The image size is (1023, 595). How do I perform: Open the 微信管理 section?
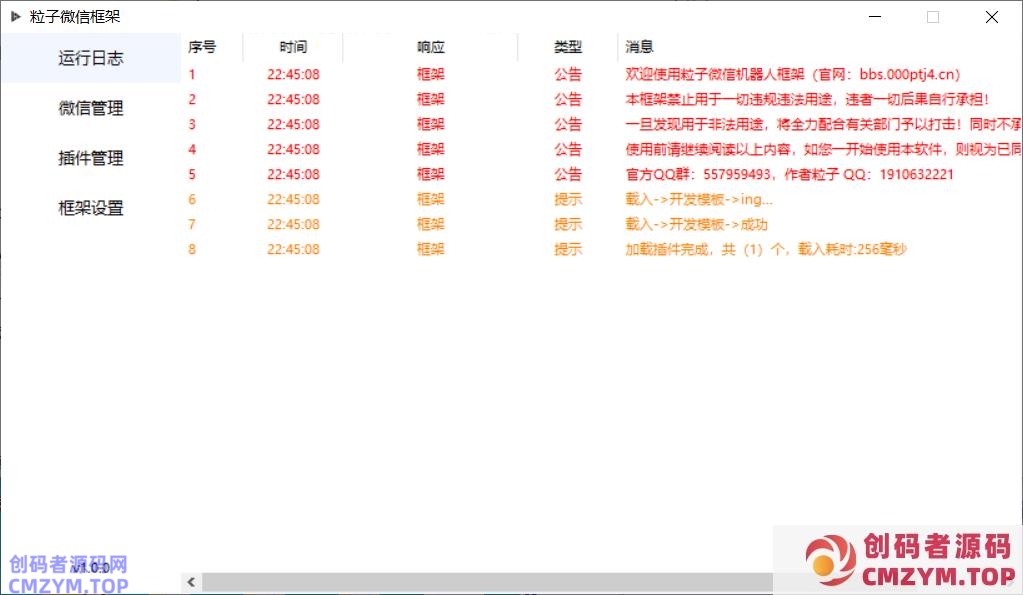pyautogui.click(x=91, y=108)
